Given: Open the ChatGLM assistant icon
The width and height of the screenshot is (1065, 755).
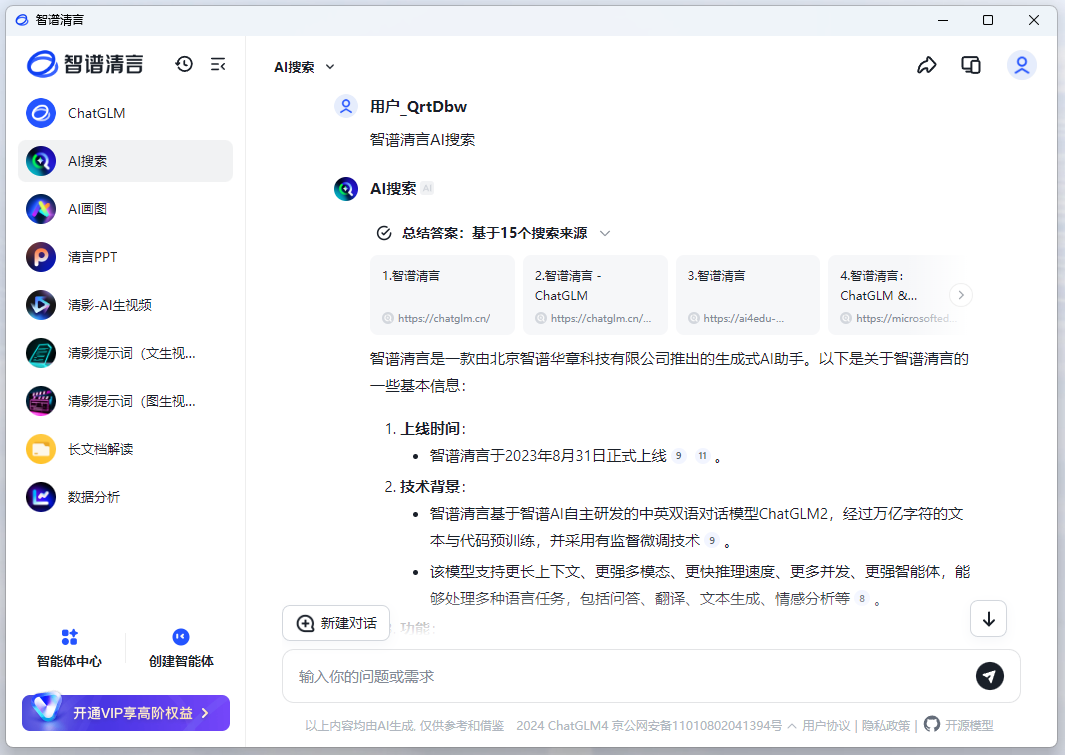Looking at the screenshot, I should [41, 113].
